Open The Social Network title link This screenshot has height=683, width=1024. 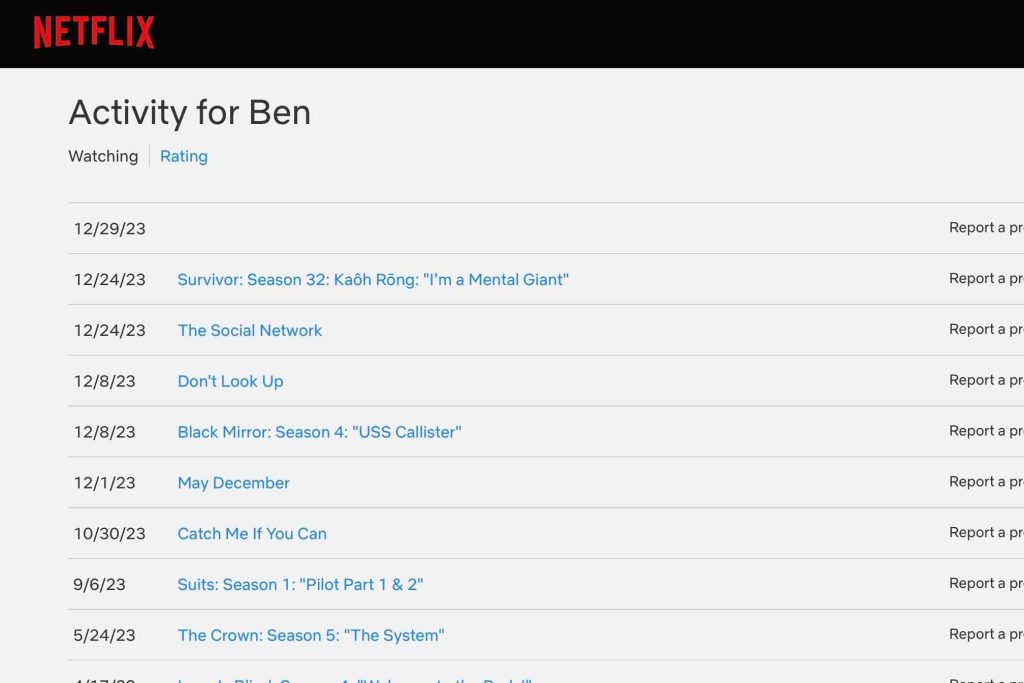249,330
